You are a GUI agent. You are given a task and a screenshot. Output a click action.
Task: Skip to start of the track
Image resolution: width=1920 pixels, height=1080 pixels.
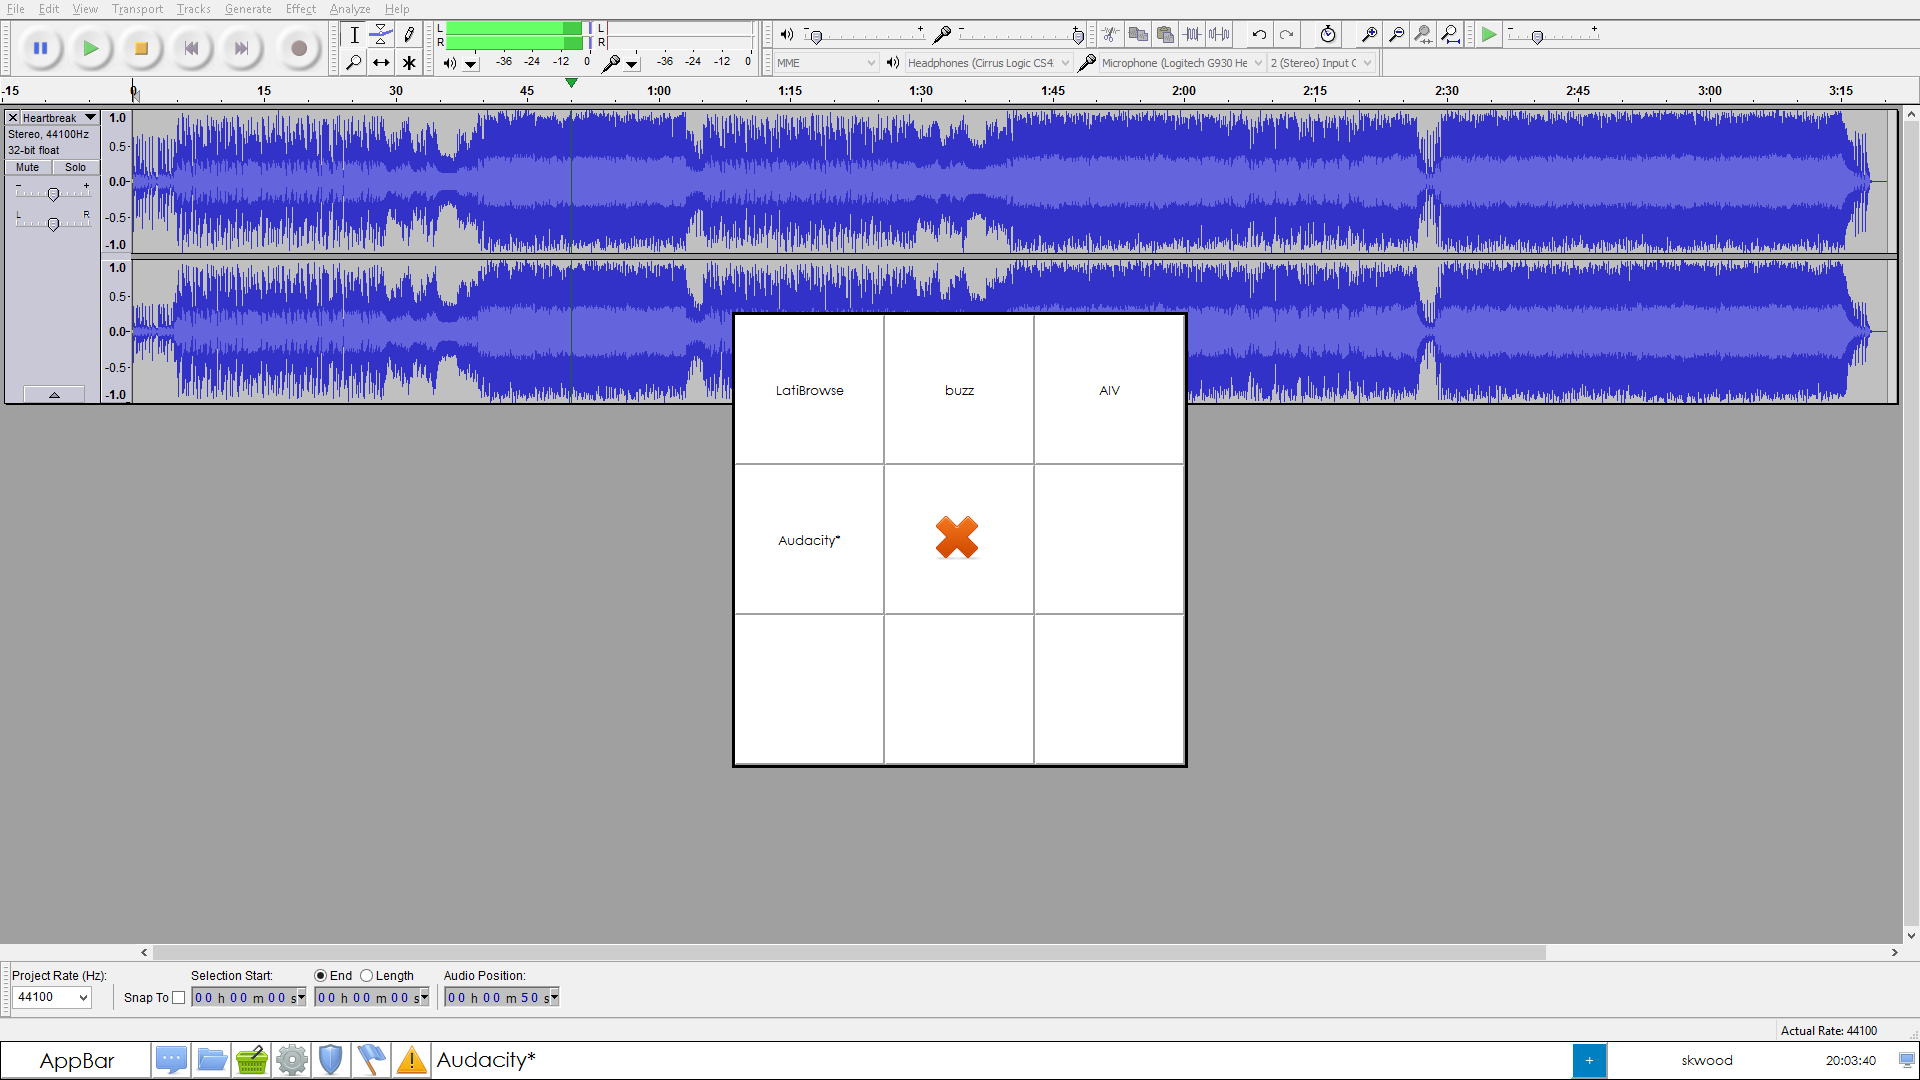(x=191, y=48)
